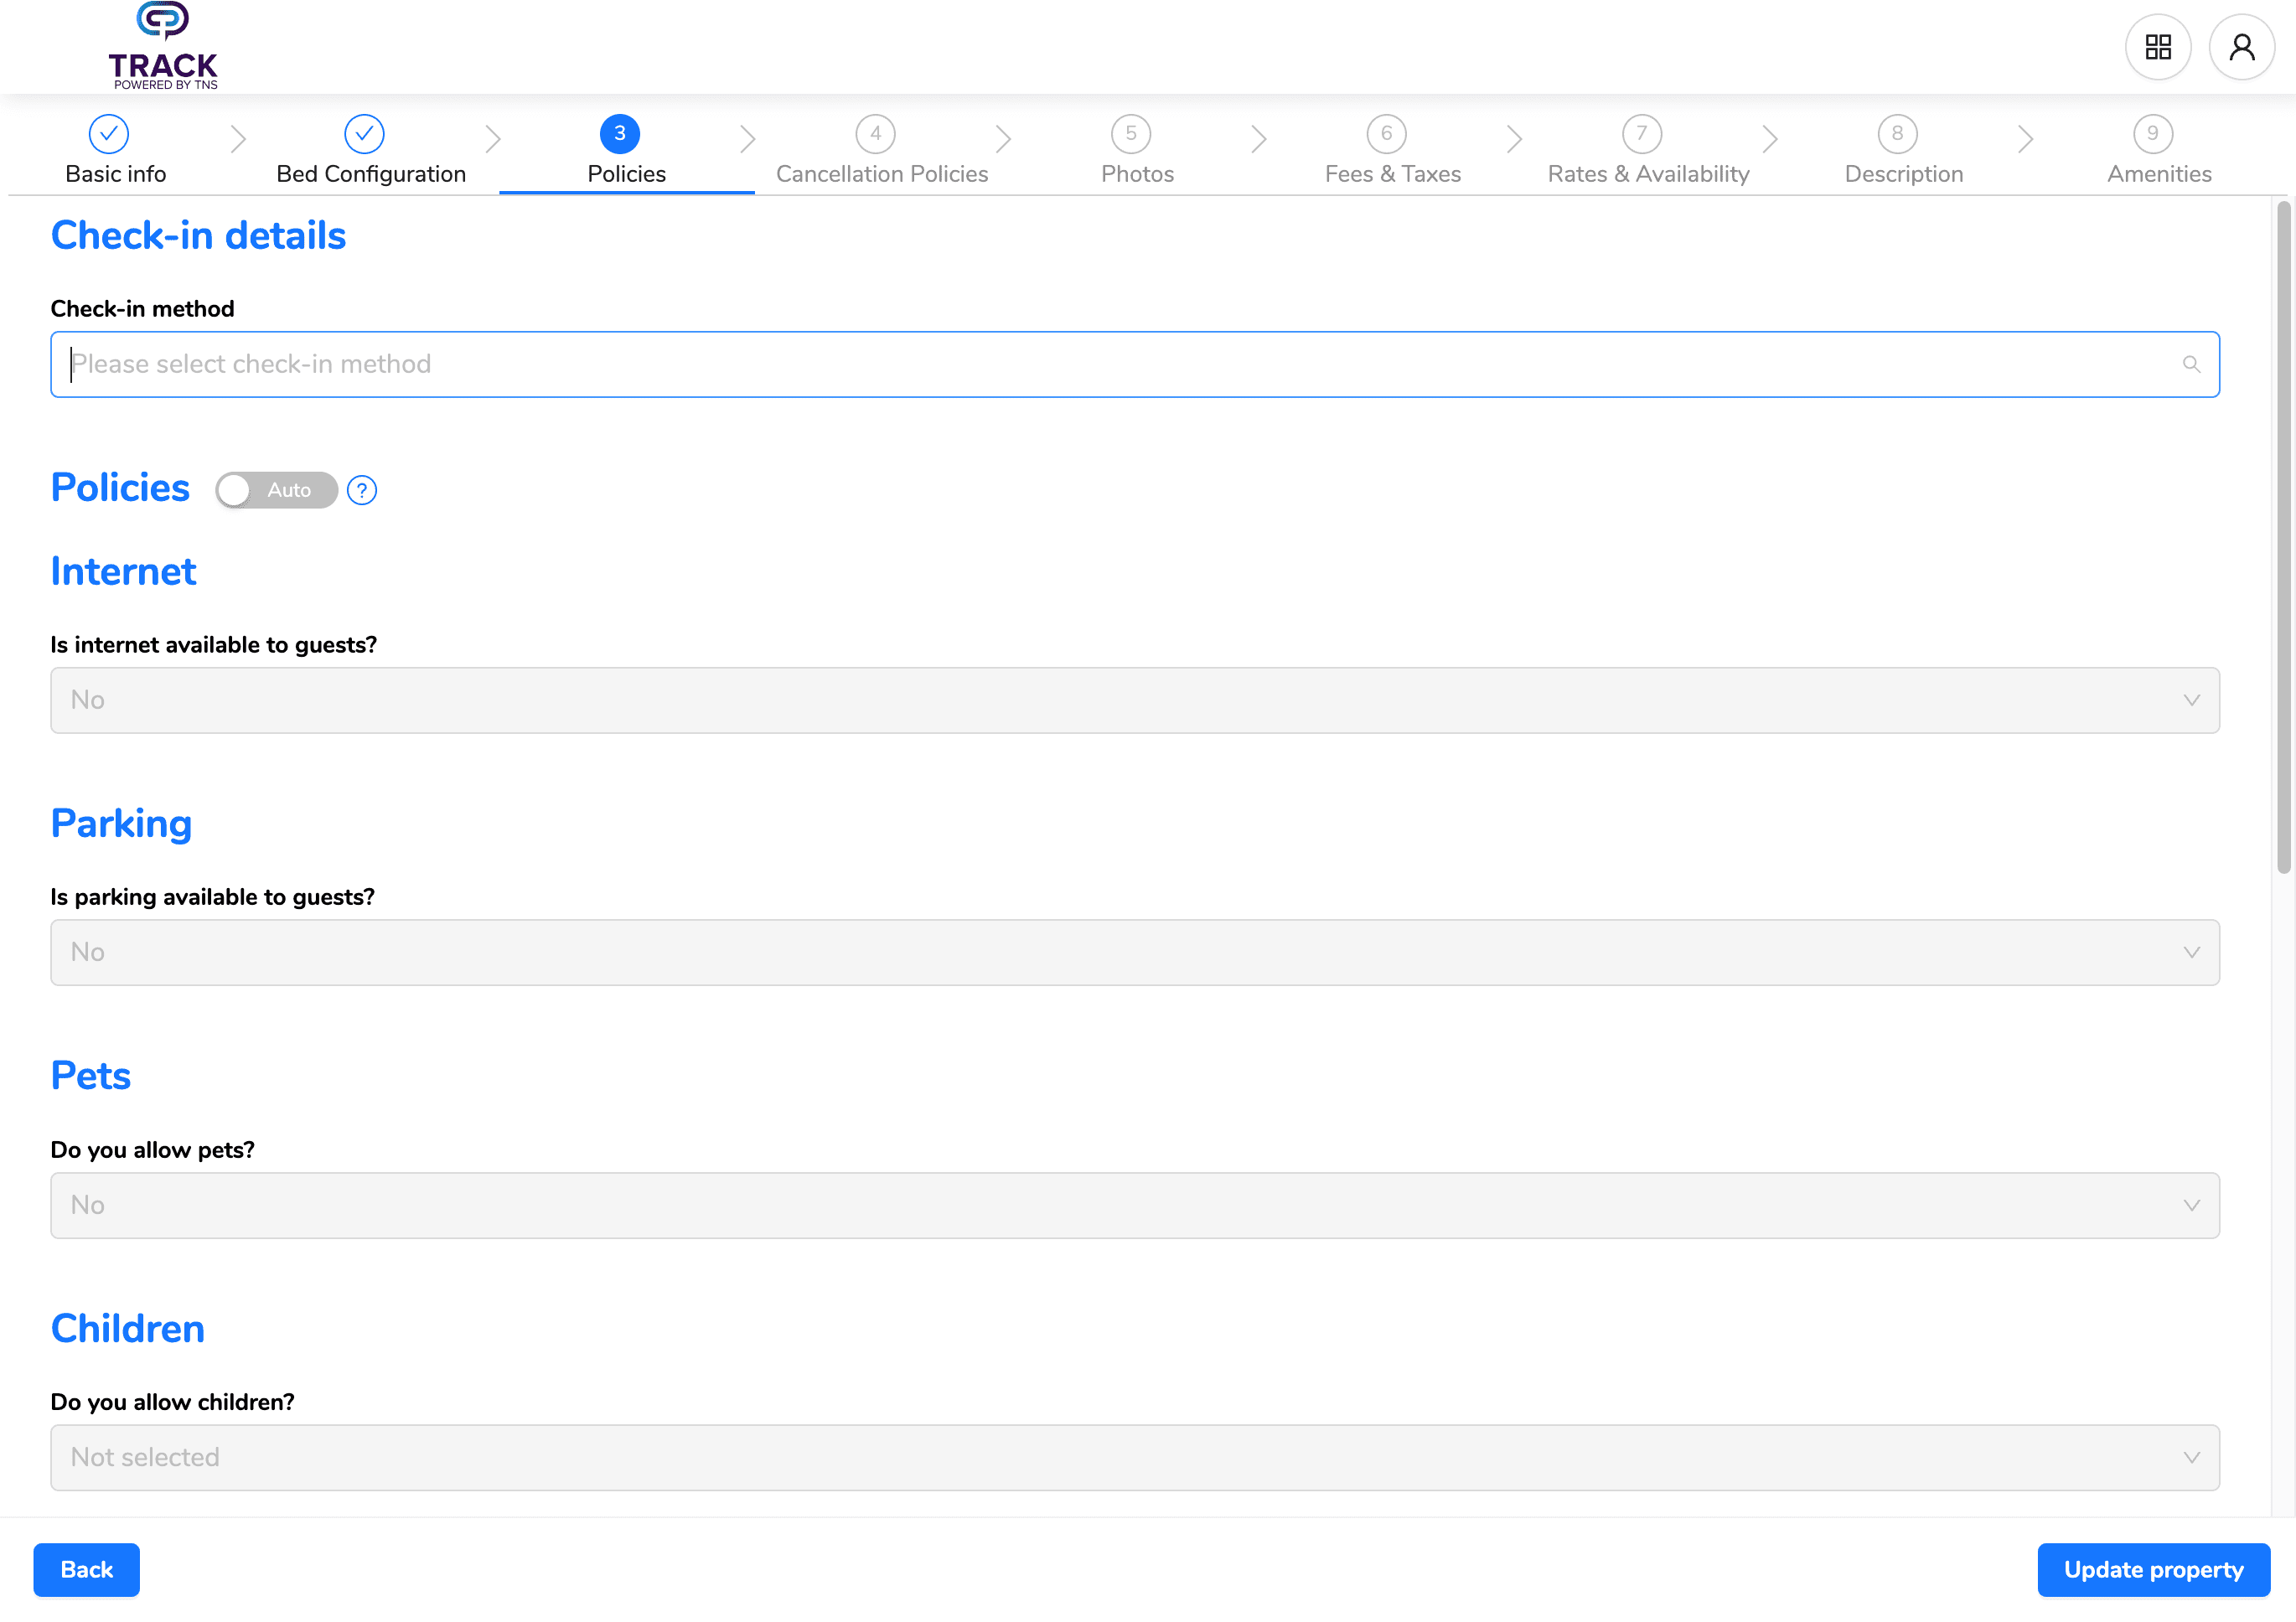The image size is (2296, 1622).
Task: Click the check-in method input field
Action: tap(1135, 364)
